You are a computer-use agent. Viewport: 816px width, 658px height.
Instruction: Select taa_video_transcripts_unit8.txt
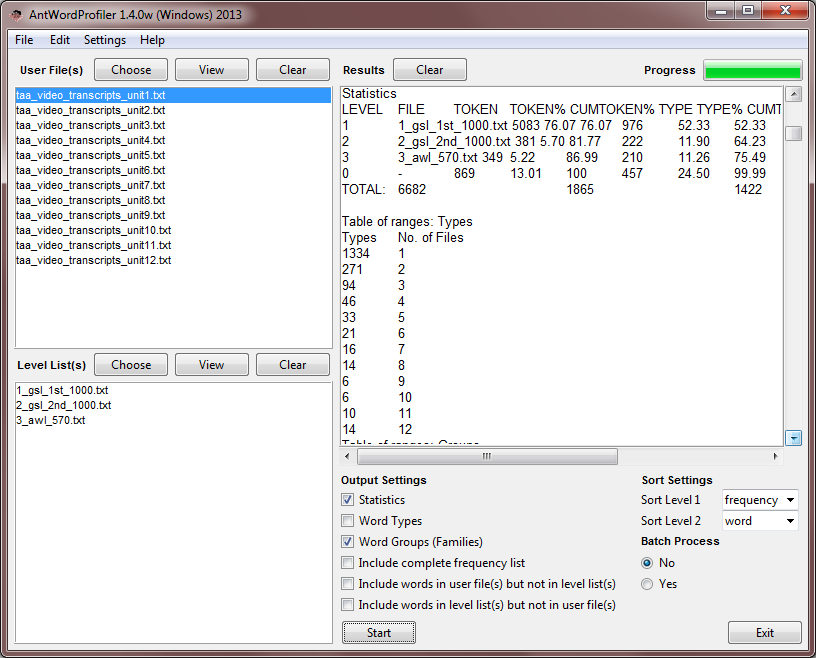pyautogui.click(x=173, y=200)
